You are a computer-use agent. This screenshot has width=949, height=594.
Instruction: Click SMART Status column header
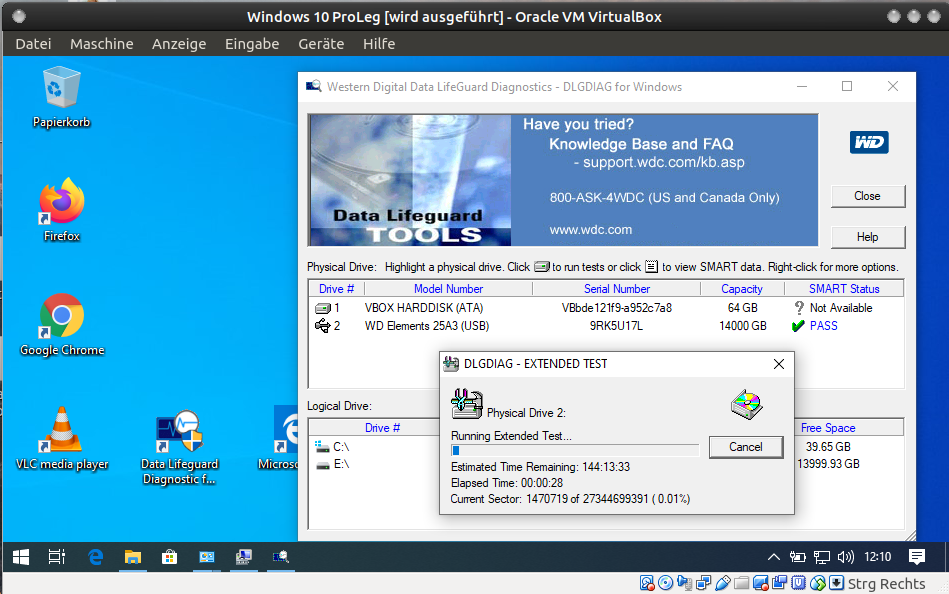[x=844, y=289]
